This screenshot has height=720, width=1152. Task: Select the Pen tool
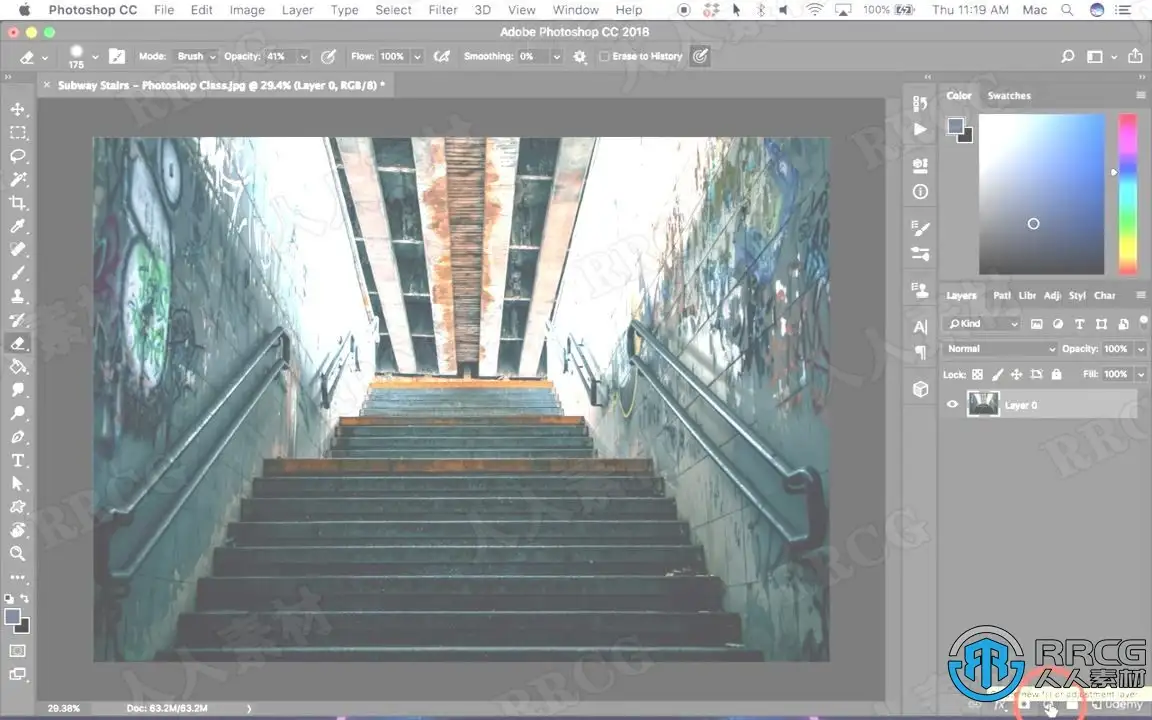click(x=18, y=437)
